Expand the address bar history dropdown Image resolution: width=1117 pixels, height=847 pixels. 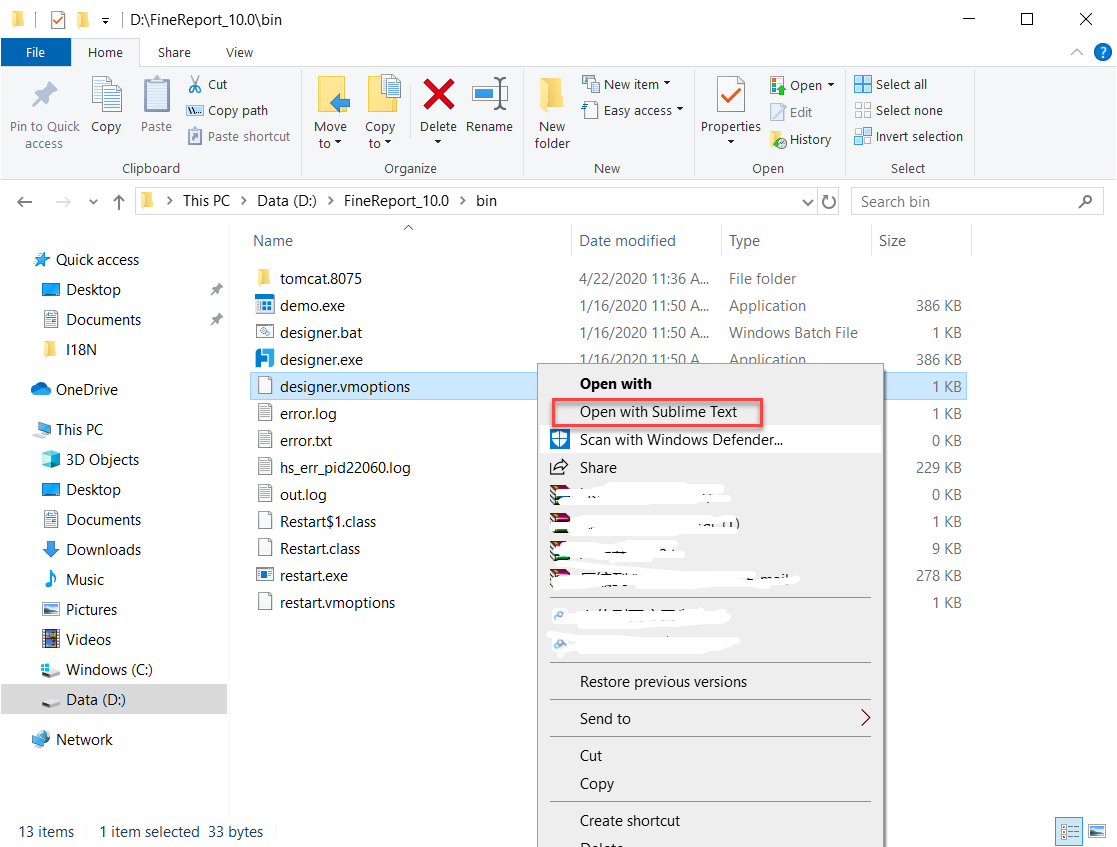click(x=807, y=202)
